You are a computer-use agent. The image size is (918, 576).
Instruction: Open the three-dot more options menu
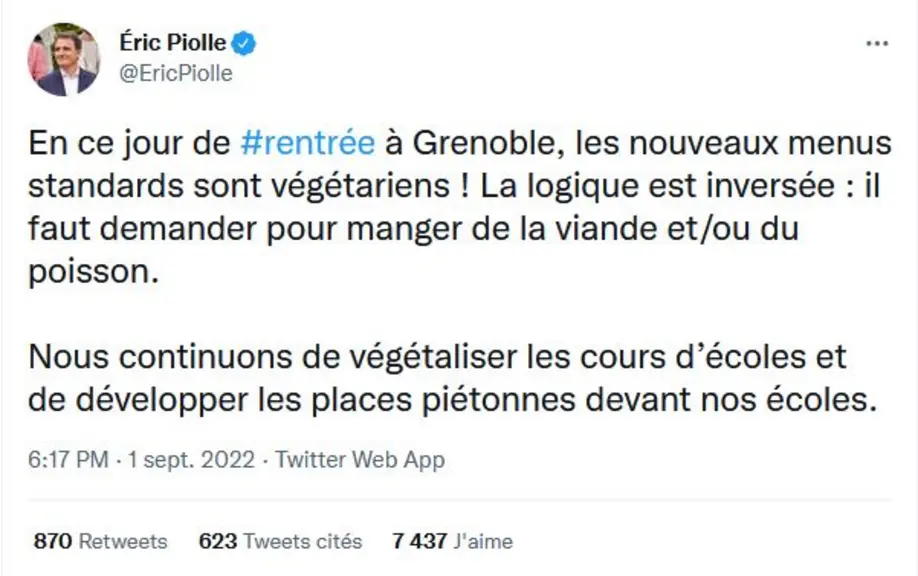(876, 44)
